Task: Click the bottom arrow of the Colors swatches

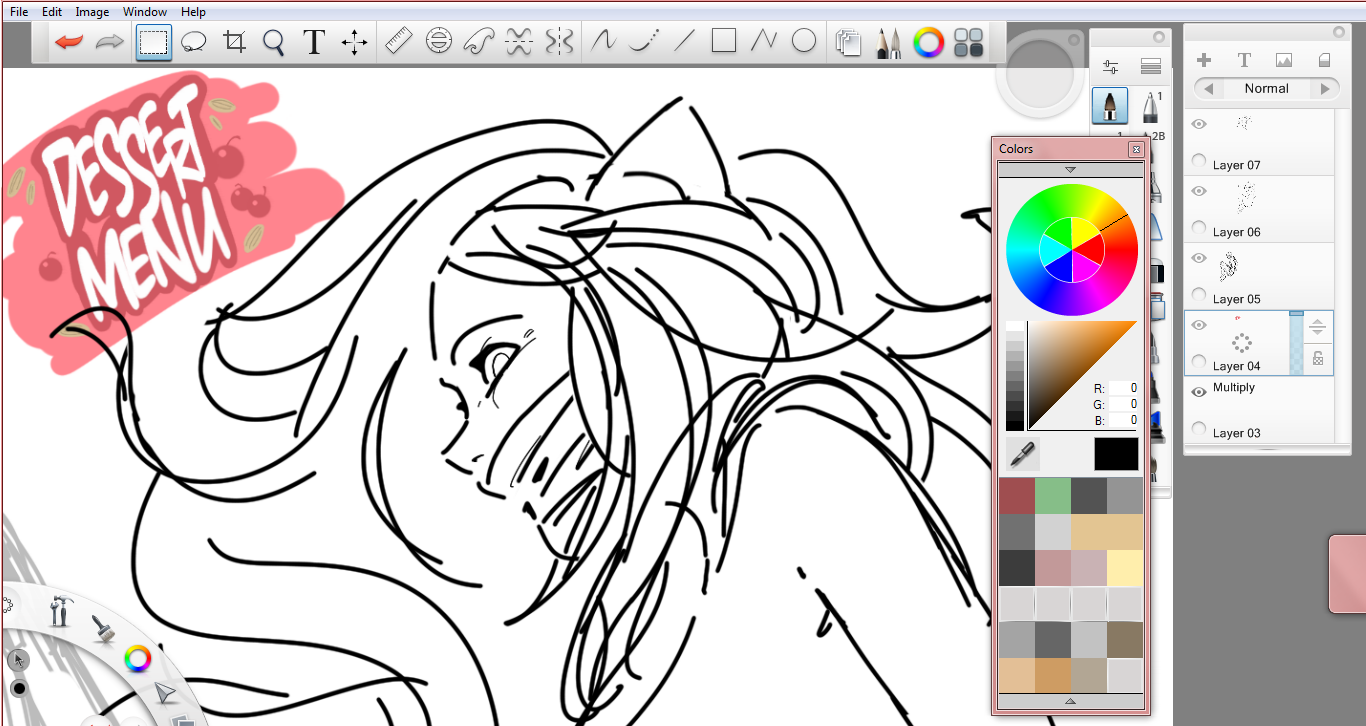Action: 1070,702
